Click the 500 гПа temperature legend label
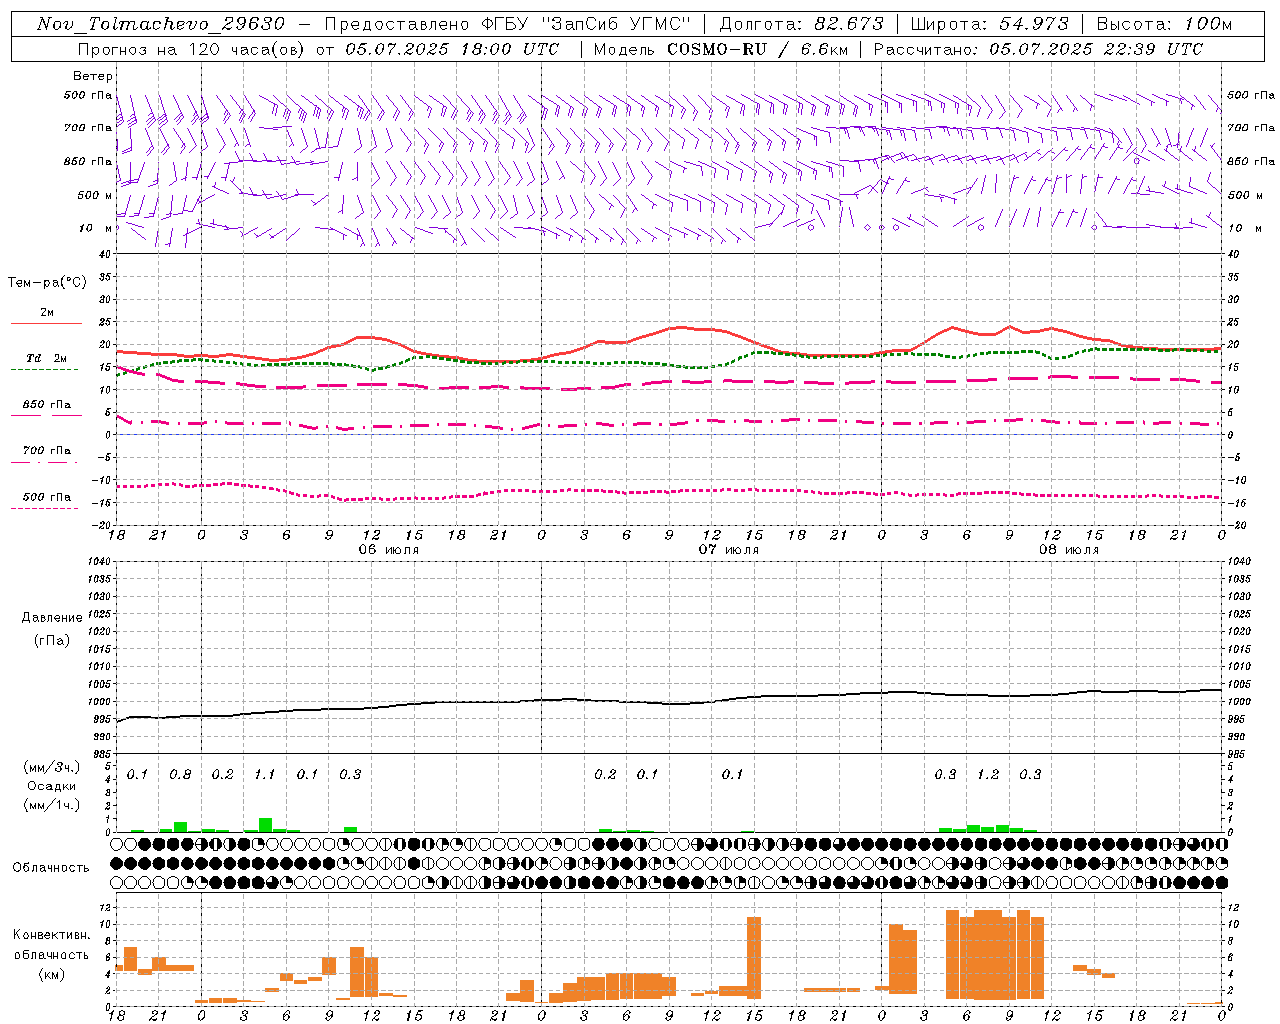 click(47, 496)
